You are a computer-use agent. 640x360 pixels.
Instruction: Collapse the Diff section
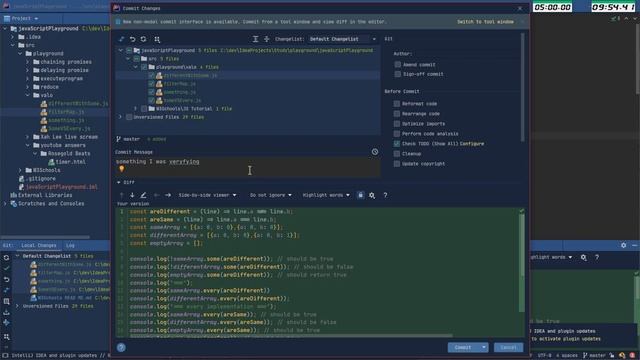119,182
